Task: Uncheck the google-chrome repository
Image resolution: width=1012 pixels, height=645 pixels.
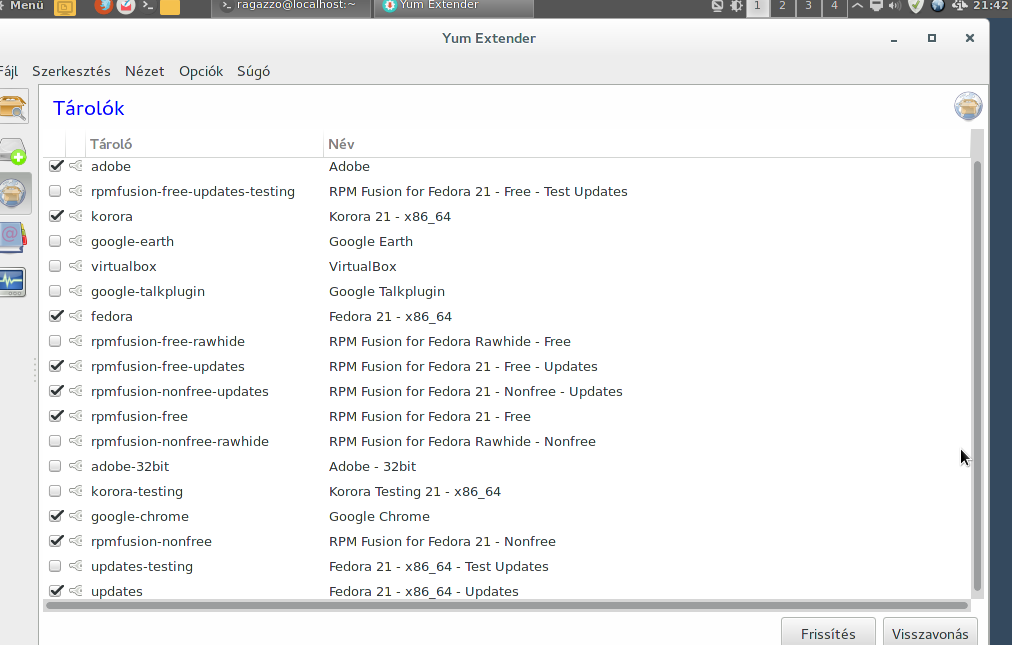Action: click(56, 516)
